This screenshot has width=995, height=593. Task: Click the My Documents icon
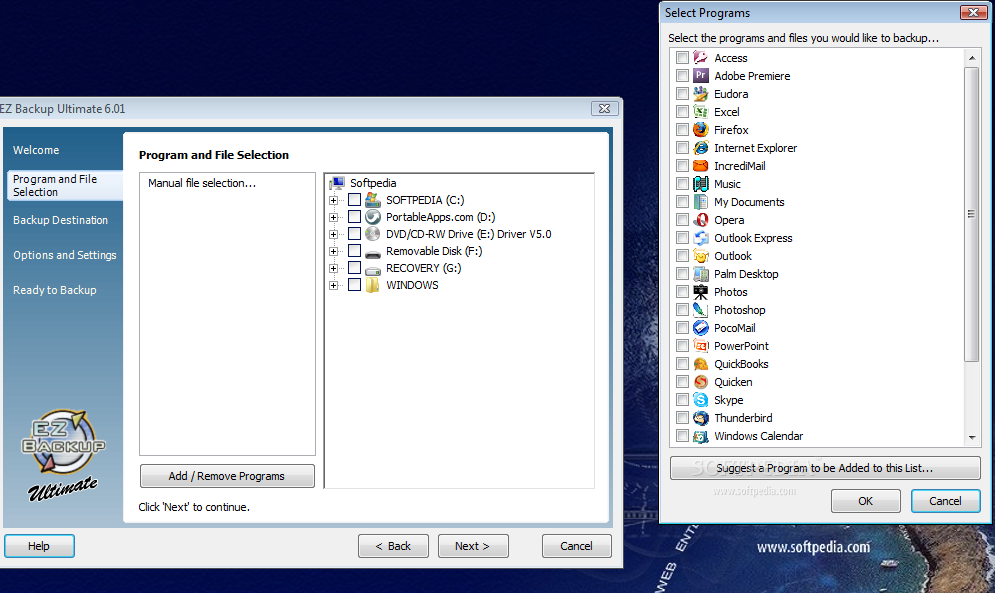point(701,202)
